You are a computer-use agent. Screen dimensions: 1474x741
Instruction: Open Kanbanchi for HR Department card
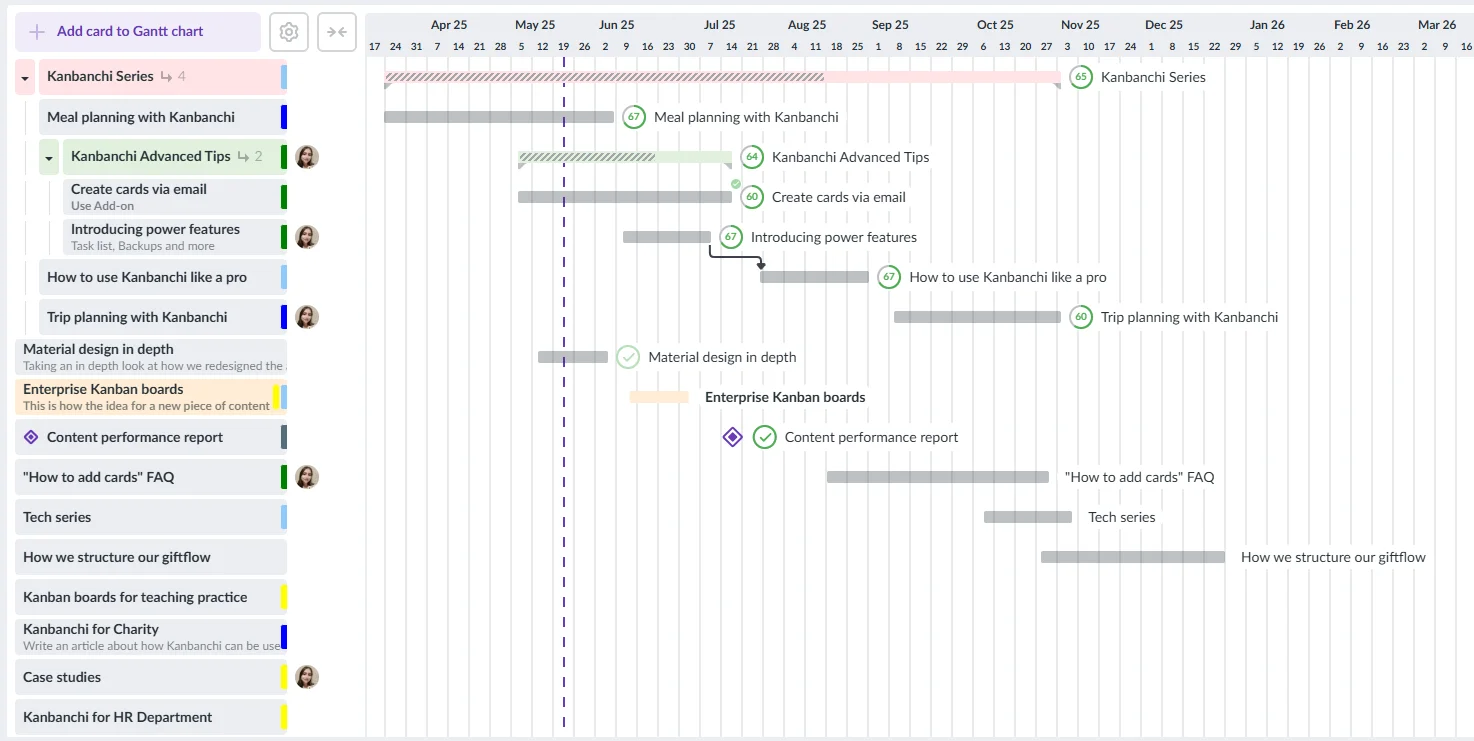click(x=151, y=717)
